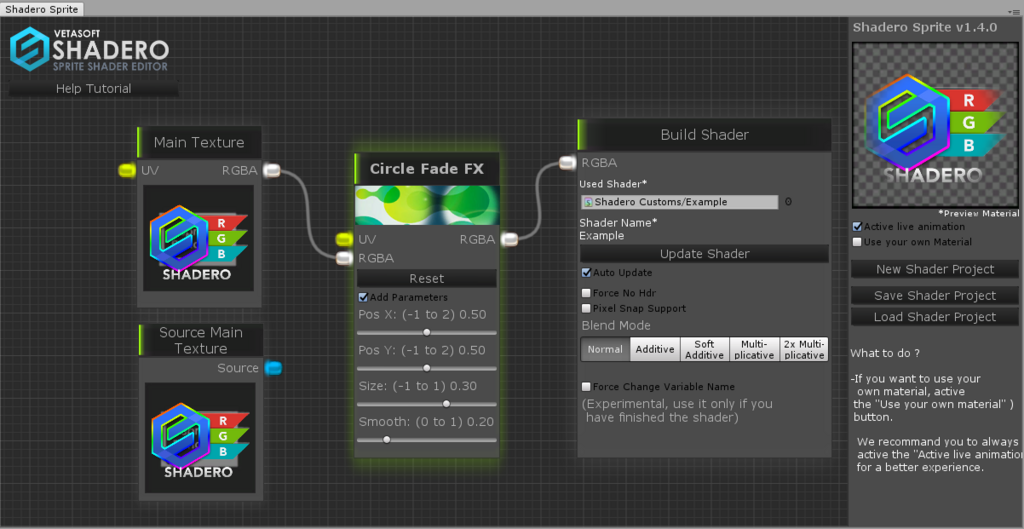Viewport: 1024px width, 529px height.
Task: Click the RGBA output port of Circle Fade FX
Action: point(509,240)
